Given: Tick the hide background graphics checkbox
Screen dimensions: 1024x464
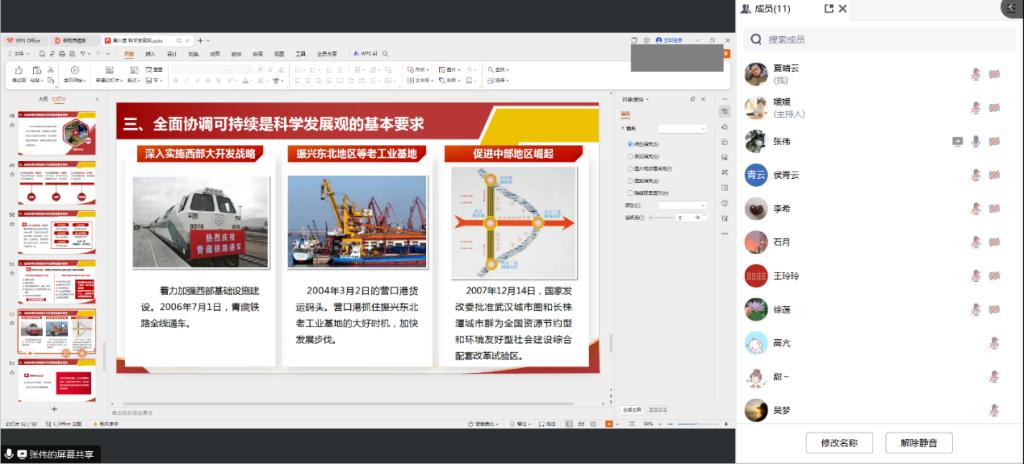Looking at the screenshot, I should [x=628, y=192].
